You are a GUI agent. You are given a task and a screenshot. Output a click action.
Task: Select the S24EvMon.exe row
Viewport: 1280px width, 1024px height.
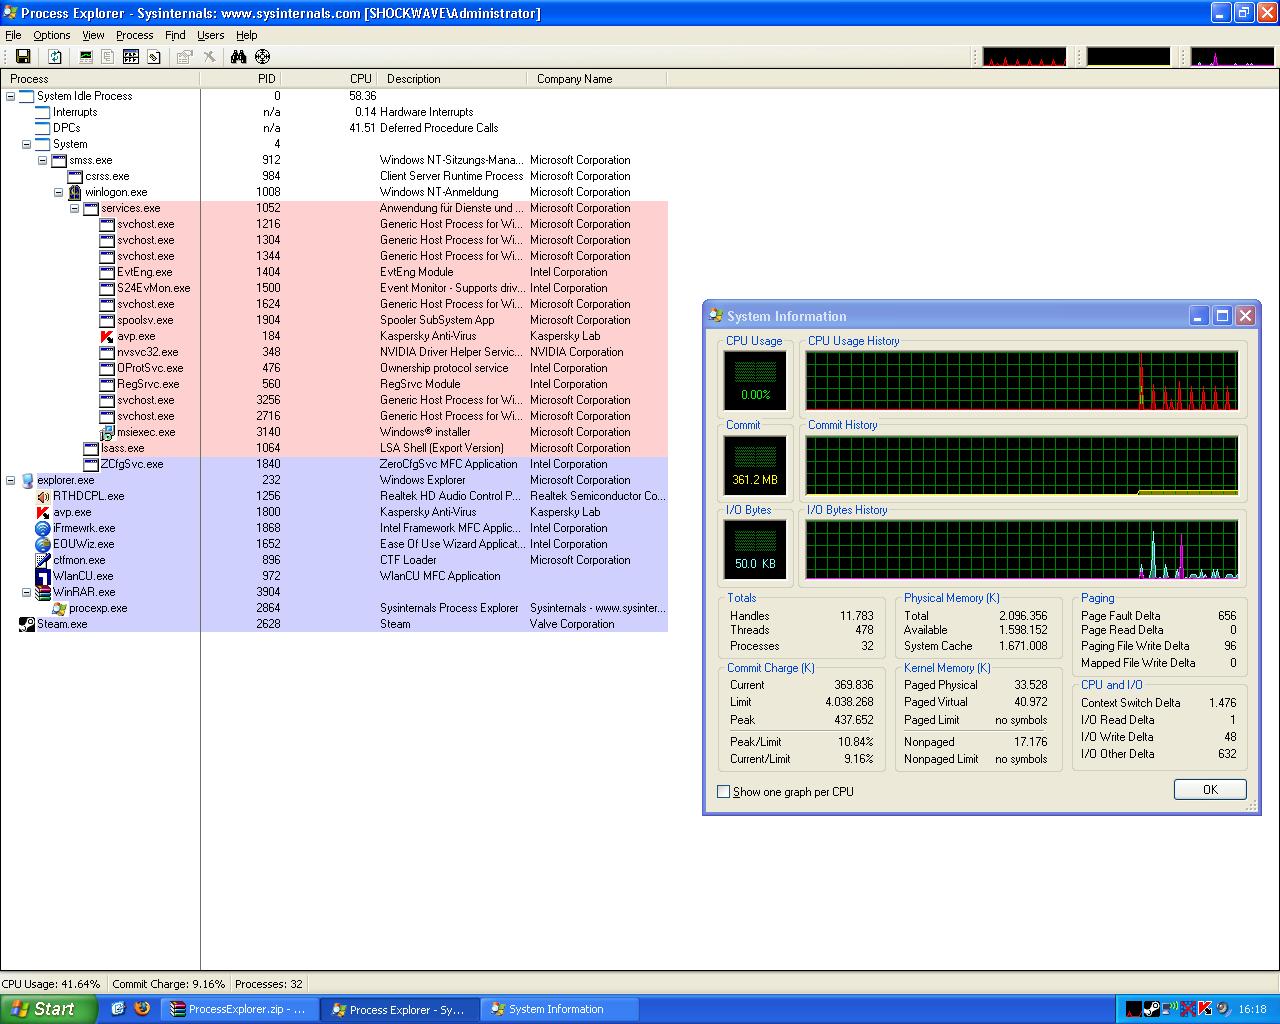click(334, 288)
